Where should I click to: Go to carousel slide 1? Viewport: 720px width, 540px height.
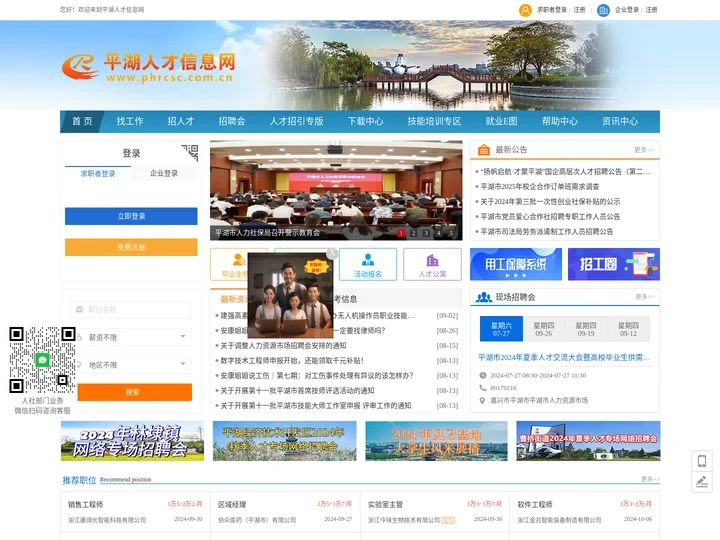point(401,233)
